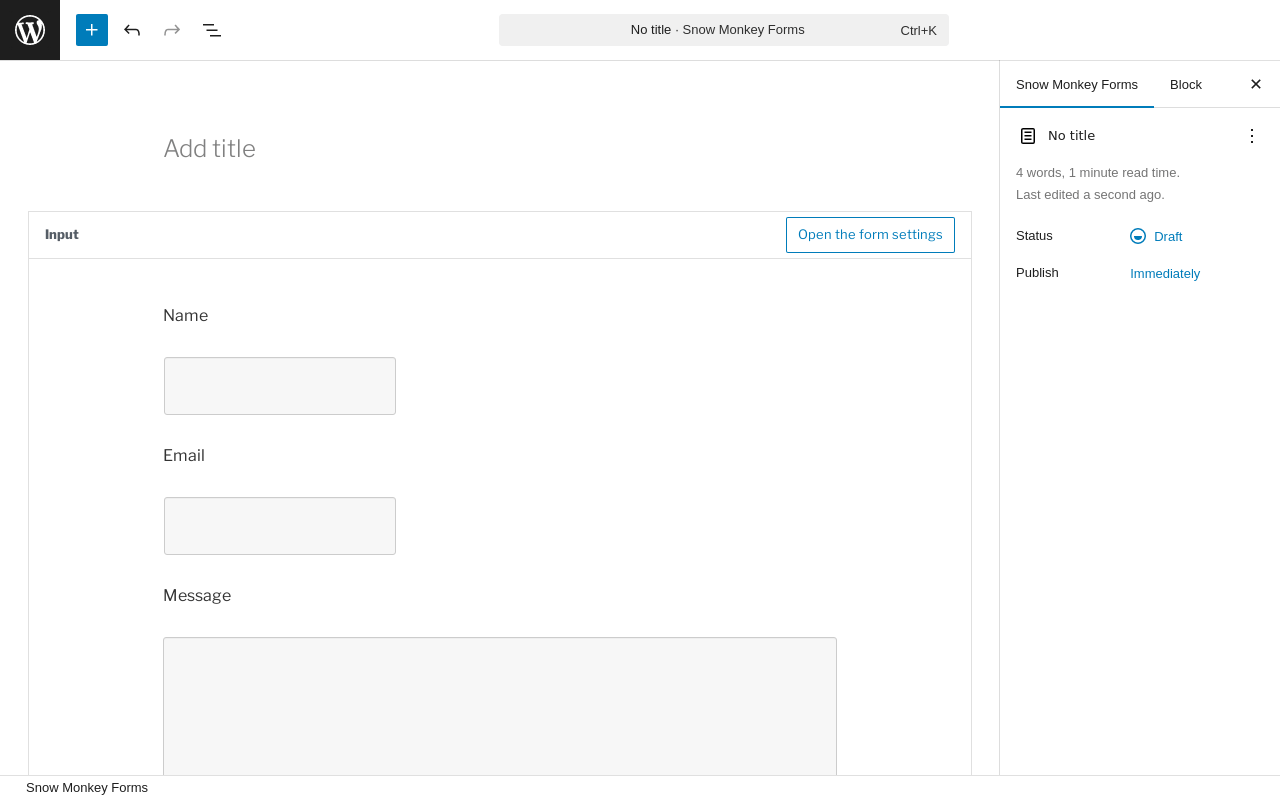Undo the last change
This screenshot has width=1280, height=800.
pos(132,30)
